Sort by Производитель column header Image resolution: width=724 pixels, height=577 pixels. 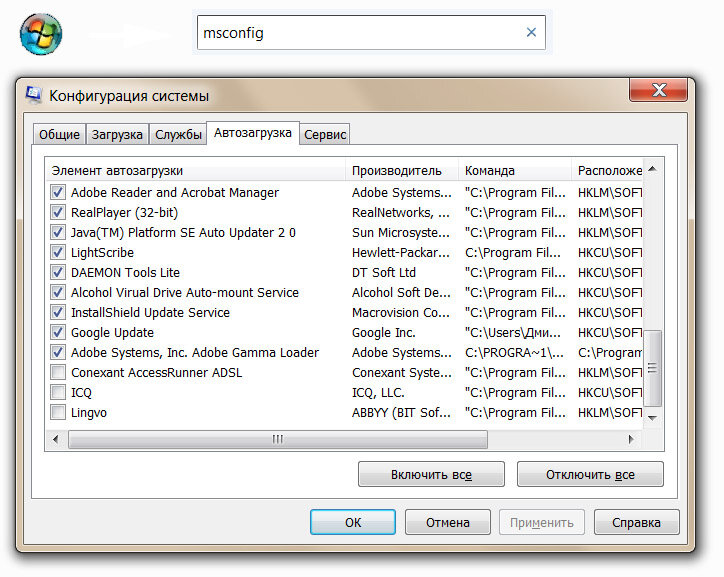[x=402, y=170]
